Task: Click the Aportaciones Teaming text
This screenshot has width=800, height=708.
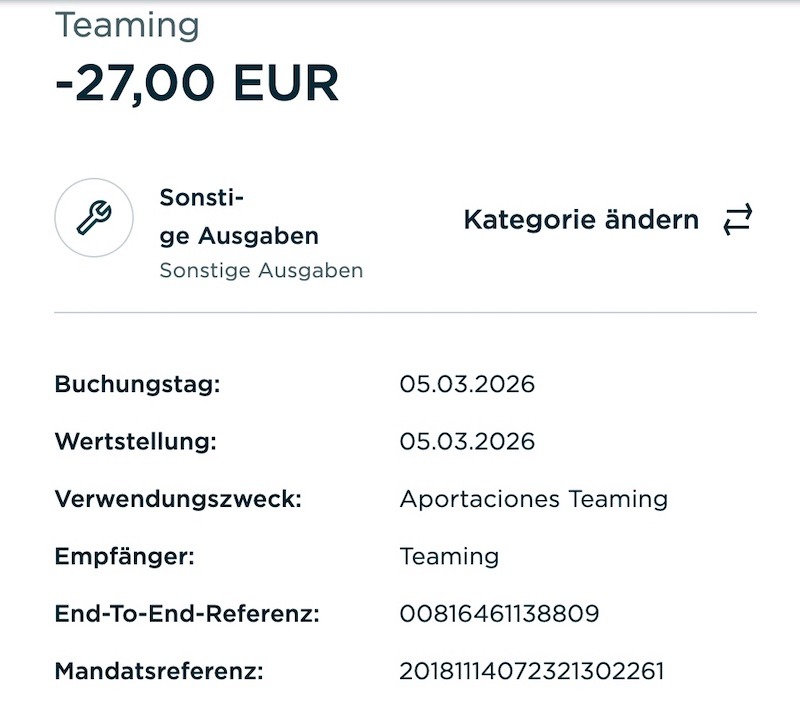Action: [533, 498]
